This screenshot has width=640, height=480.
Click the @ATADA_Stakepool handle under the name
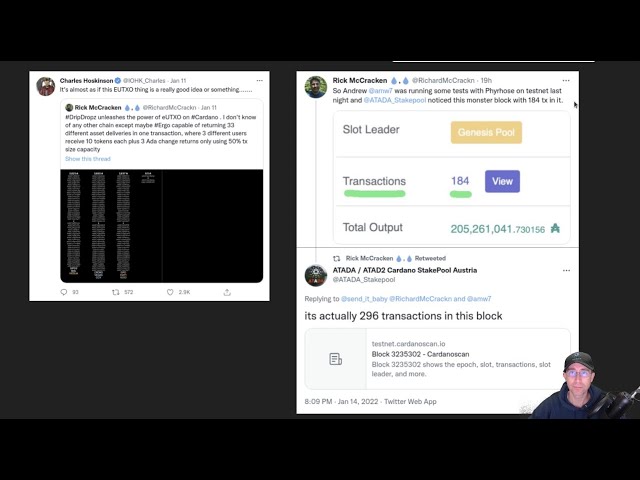click(x=364, y=280)
